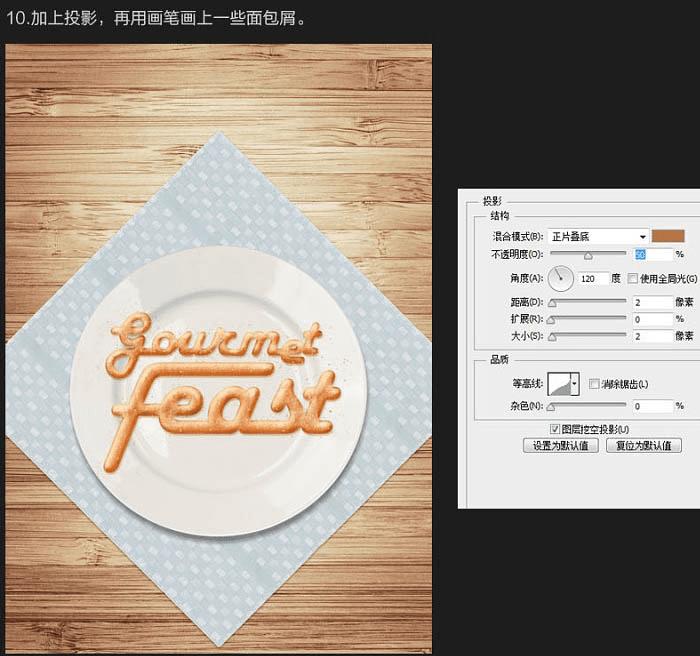Click the 杂色 noise slider handle
Image resolution: width=700 pixels, height=656 pixels.
[551, 407]
